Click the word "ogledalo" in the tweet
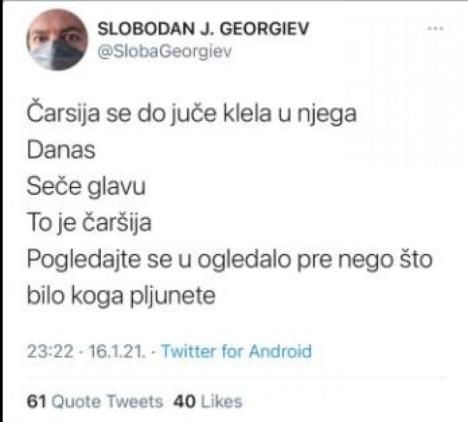Screen dimensions: 468x422 click(244, 260)
